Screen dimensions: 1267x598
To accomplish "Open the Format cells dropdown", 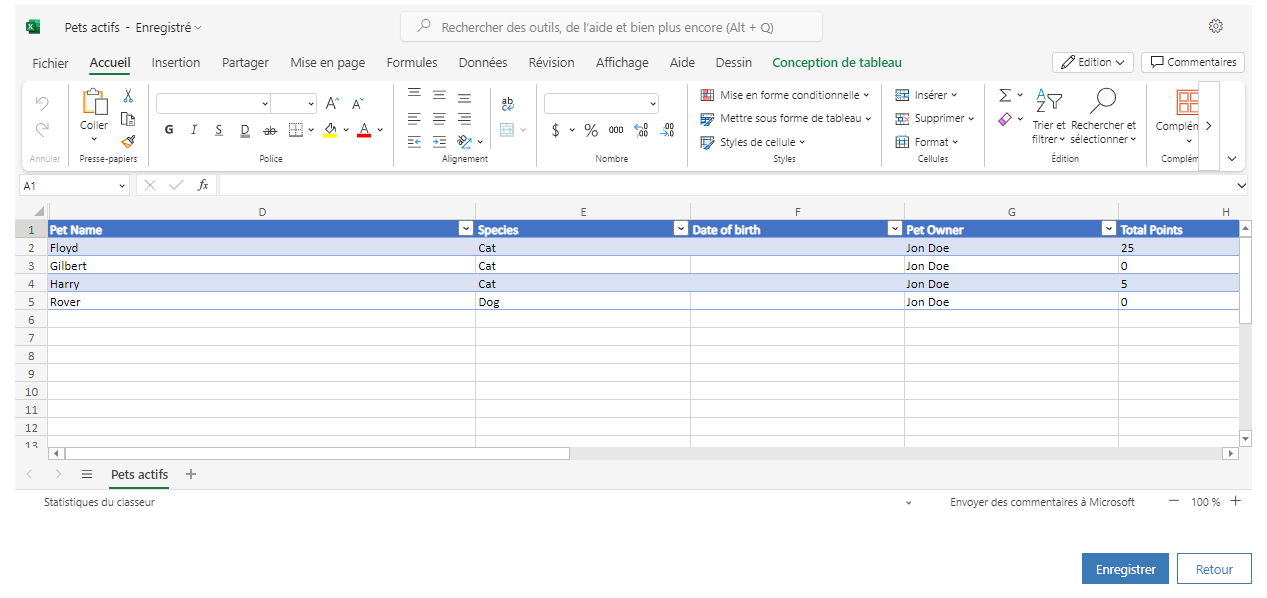I will 926,142.
